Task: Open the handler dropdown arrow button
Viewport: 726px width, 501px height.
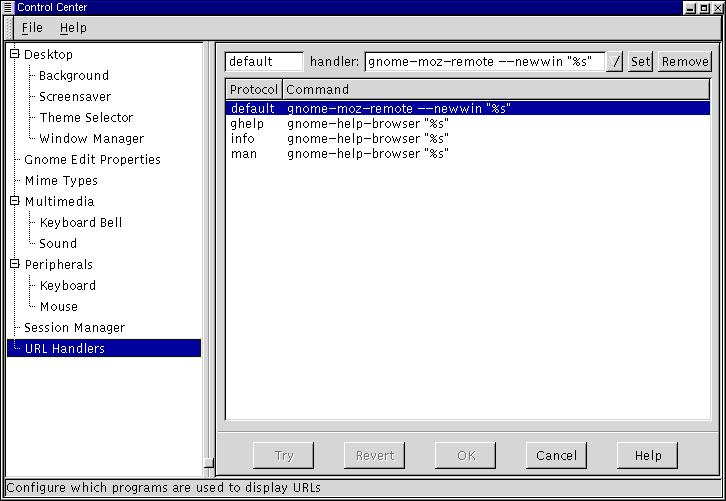Action: 616,62
